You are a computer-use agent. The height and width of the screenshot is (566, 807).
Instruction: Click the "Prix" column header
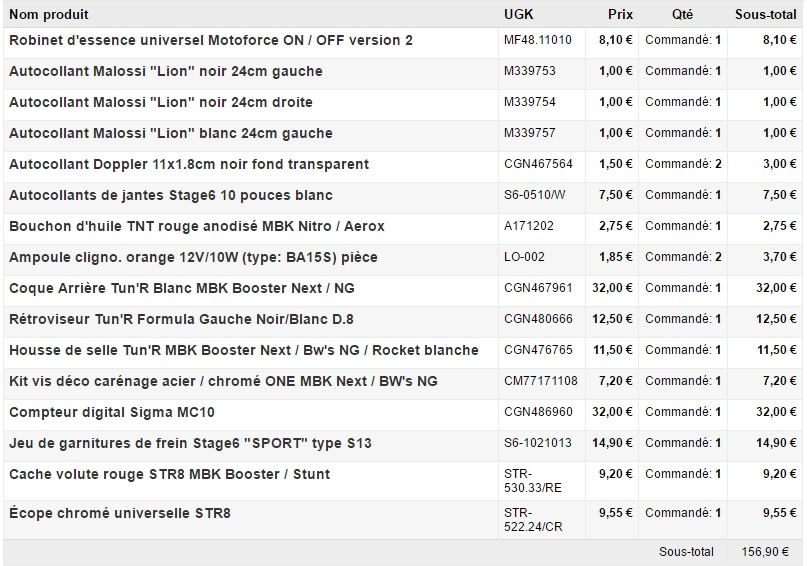tap(620, 14)
